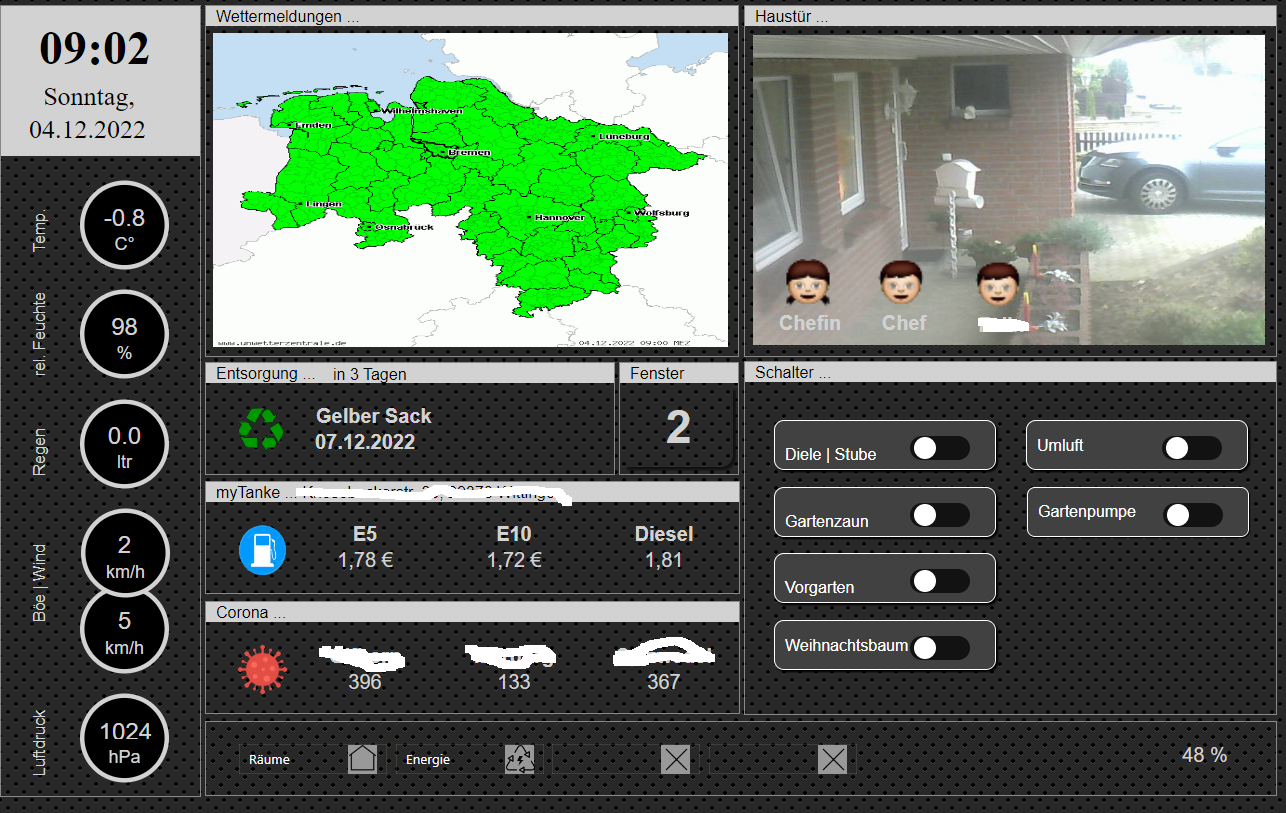Click the pickup date 07.12.2022
The width and height of the screenshot is (1286, 813).
pyautogui.click(x=365, y=441)
